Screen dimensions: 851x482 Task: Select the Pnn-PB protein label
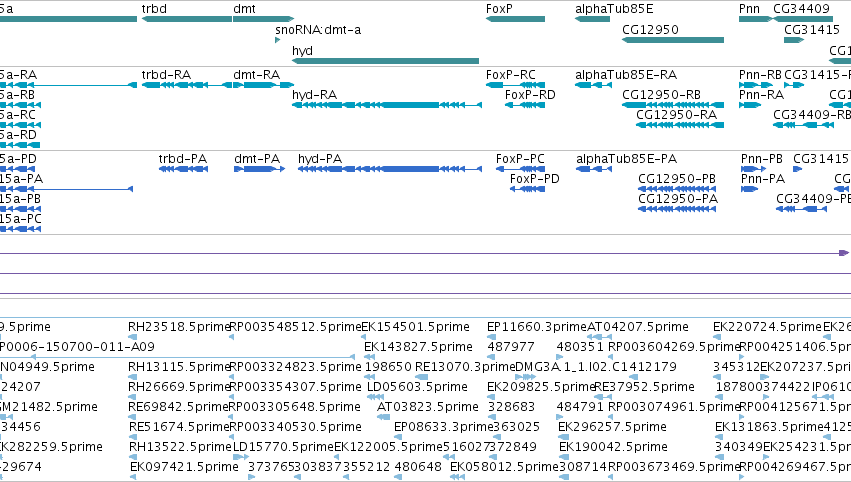click(x=762, y=159)
